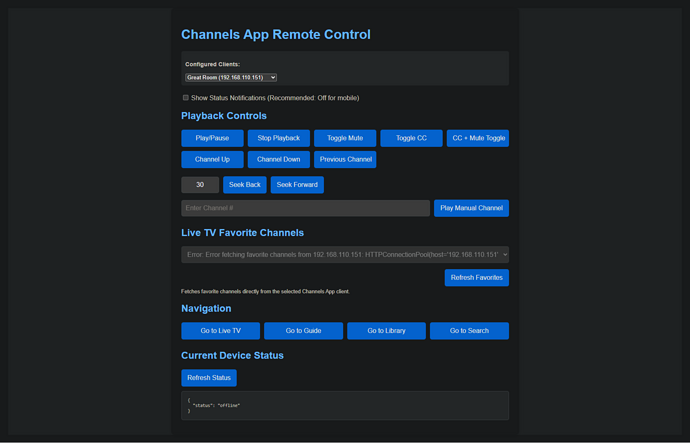This screenshot has width=690, height=443.
Task: Click Play Manual Channel
Action: pyautogui.click(x=471, y=208)
